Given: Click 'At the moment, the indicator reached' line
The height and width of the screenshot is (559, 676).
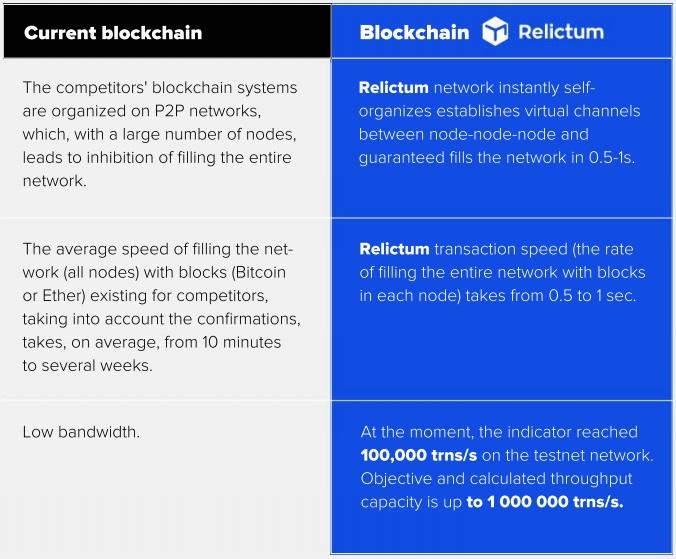Looking at the screenshot, I should tap(499, 432).
